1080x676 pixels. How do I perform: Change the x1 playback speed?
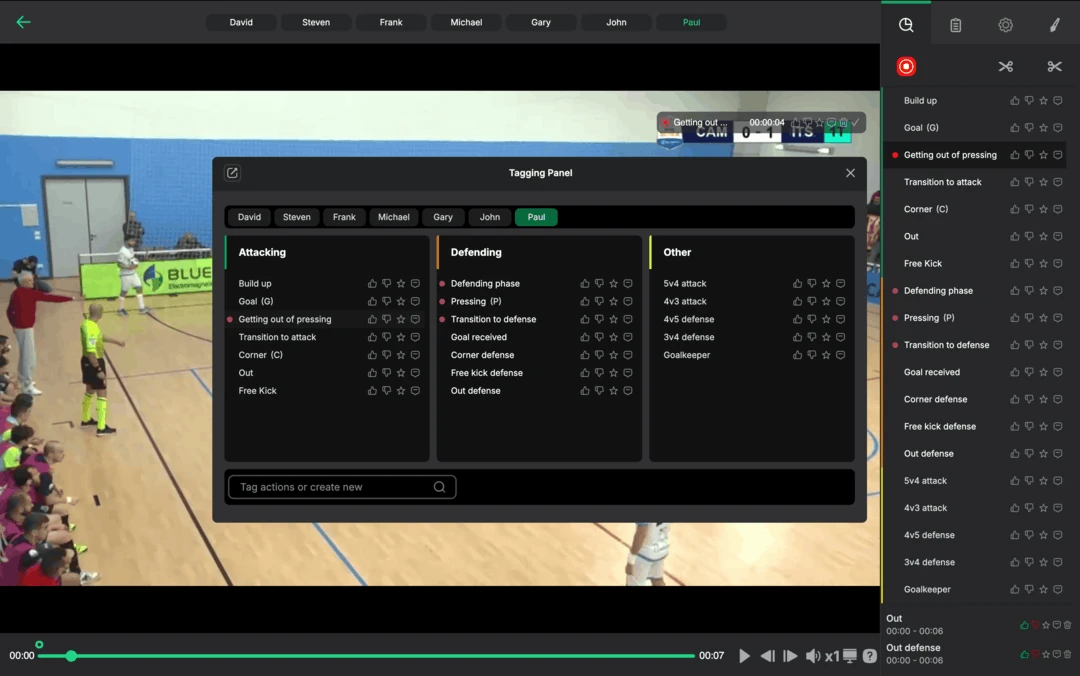832,655
